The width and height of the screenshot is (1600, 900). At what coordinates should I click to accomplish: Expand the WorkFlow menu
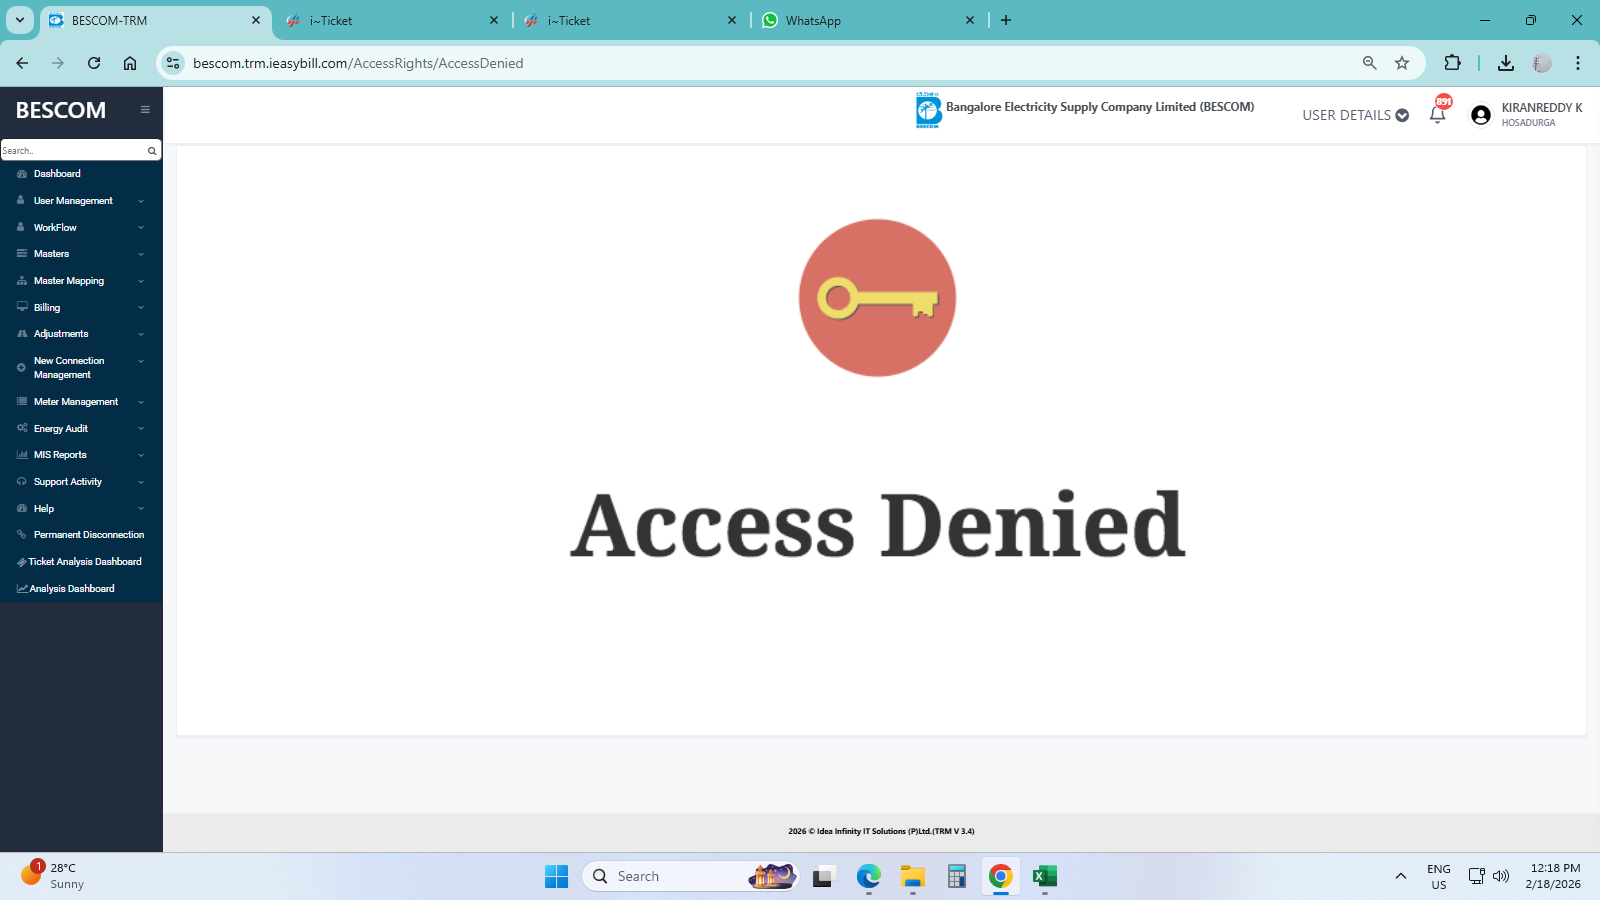[x=81, y=228]
